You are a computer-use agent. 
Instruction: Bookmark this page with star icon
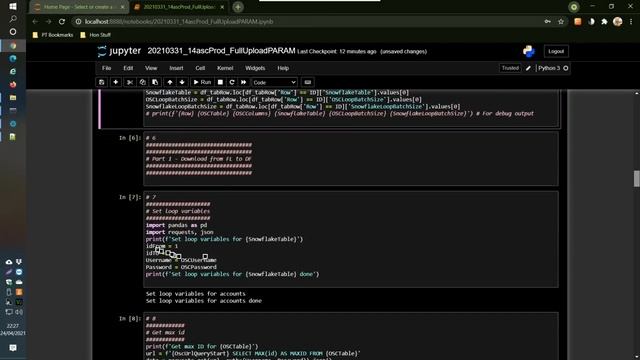click(x=561, y=22)
